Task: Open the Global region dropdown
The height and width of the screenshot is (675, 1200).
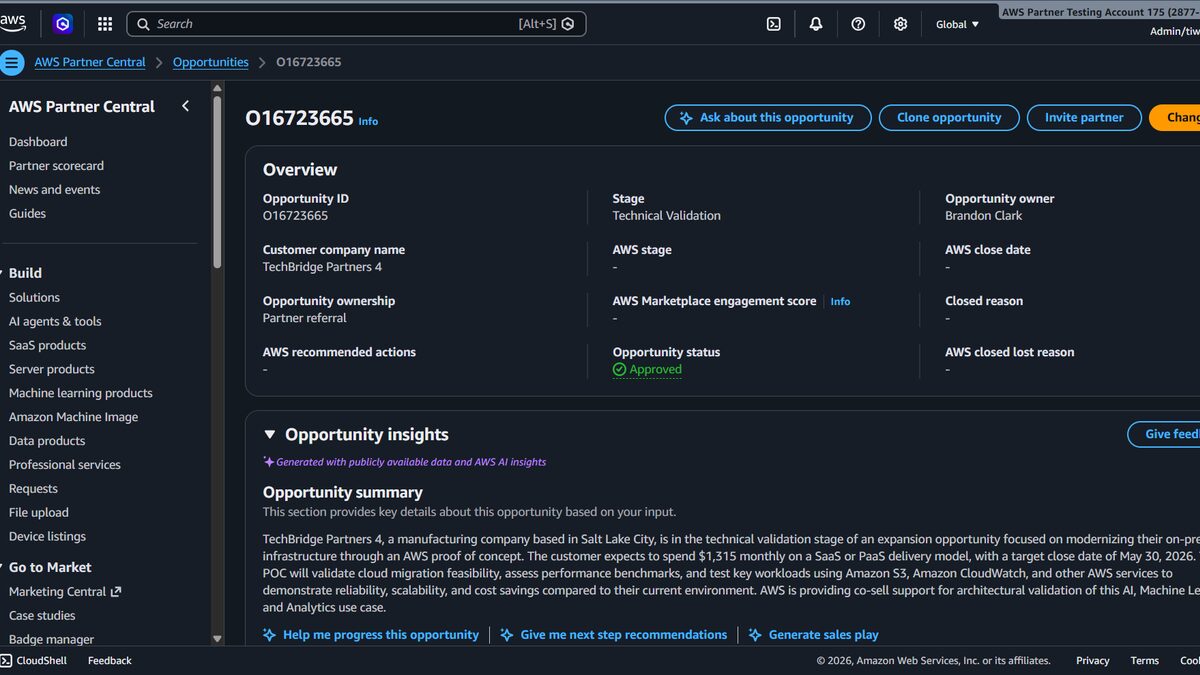Action: 956,23
